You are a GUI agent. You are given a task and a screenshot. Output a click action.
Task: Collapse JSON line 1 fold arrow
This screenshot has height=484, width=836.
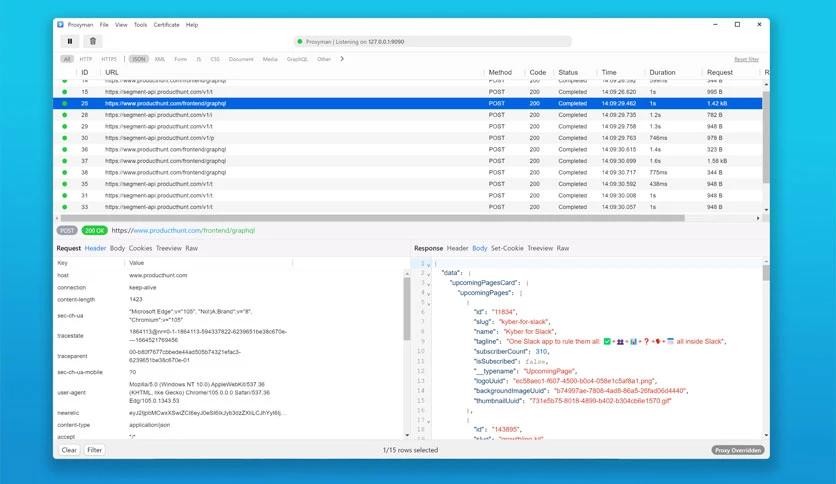[x=429, y=264]
